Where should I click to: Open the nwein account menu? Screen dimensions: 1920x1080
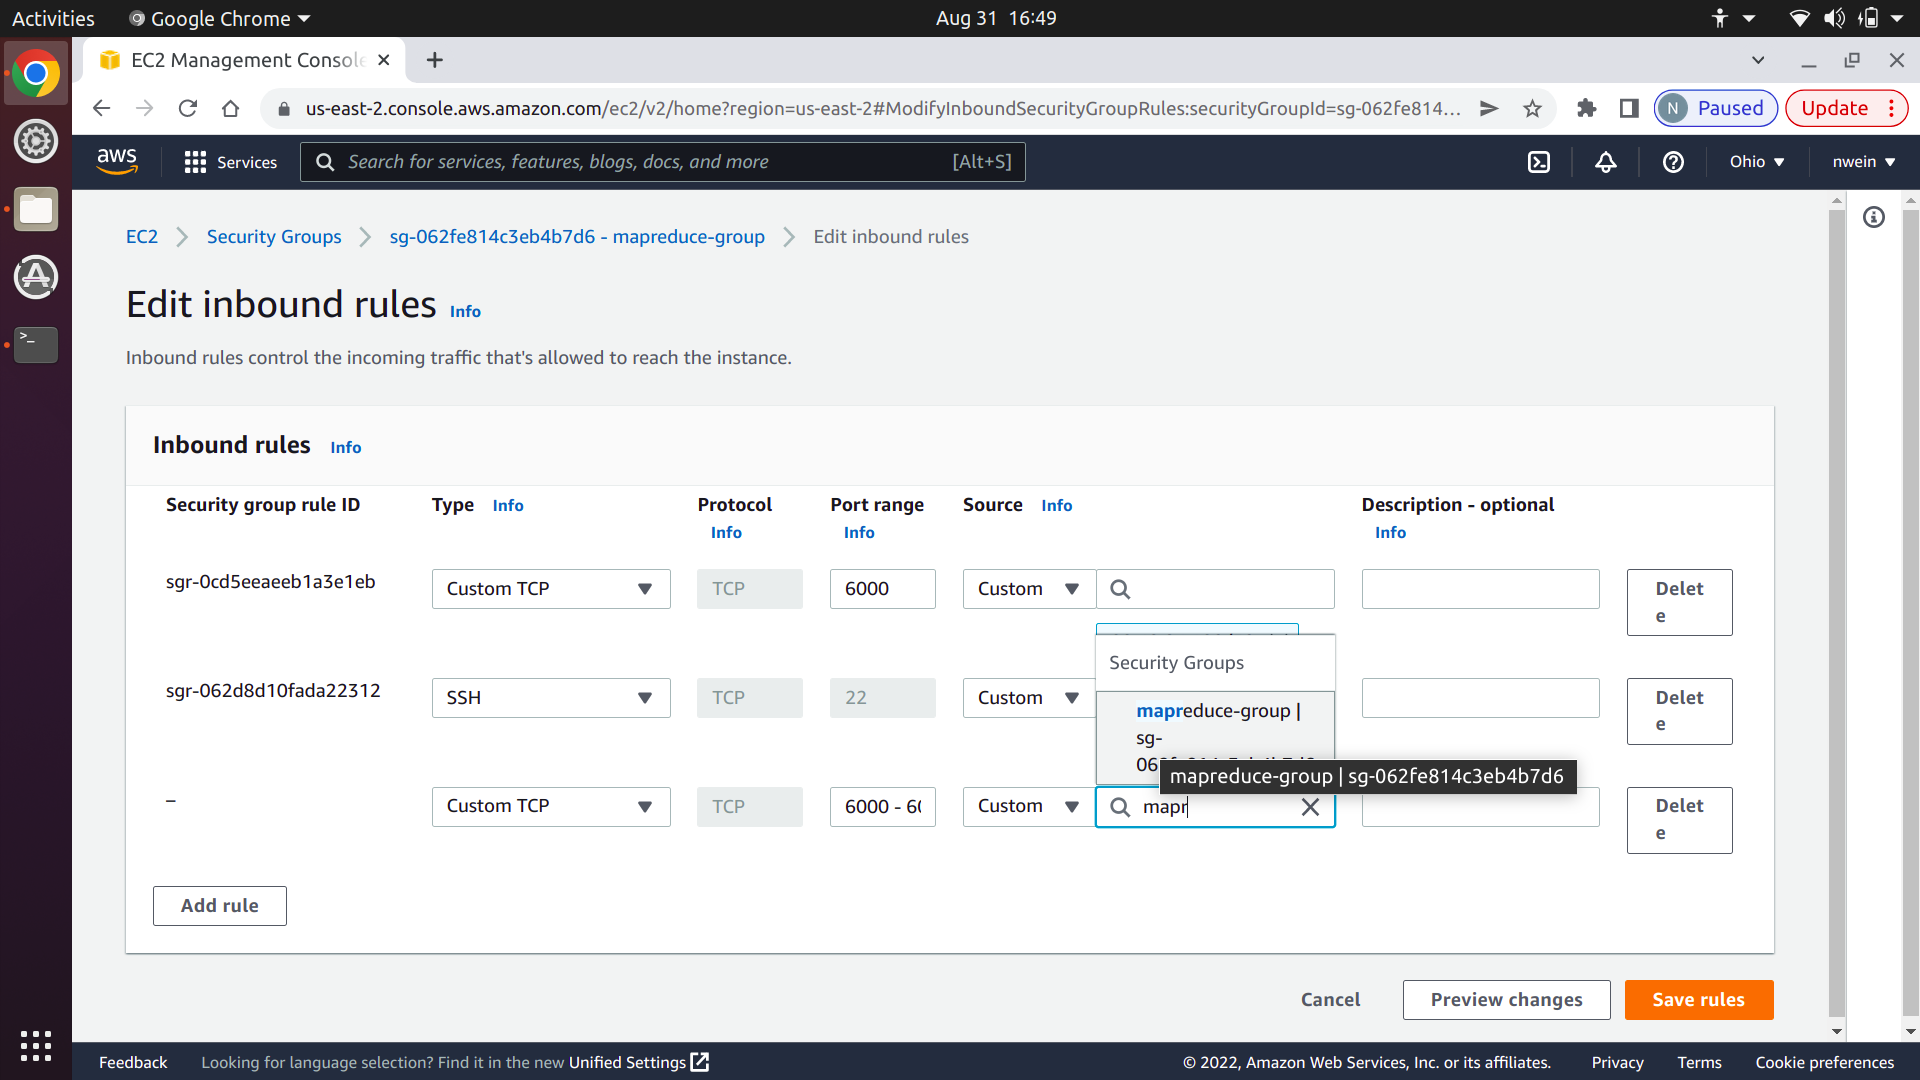(1863, 162)
